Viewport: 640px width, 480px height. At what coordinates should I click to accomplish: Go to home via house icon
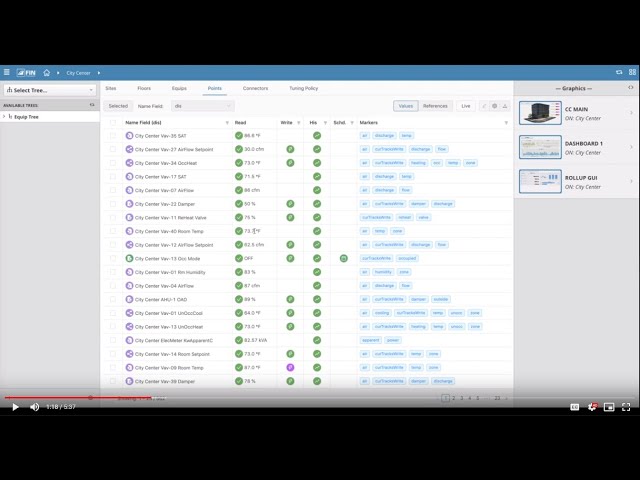[47, 73]
